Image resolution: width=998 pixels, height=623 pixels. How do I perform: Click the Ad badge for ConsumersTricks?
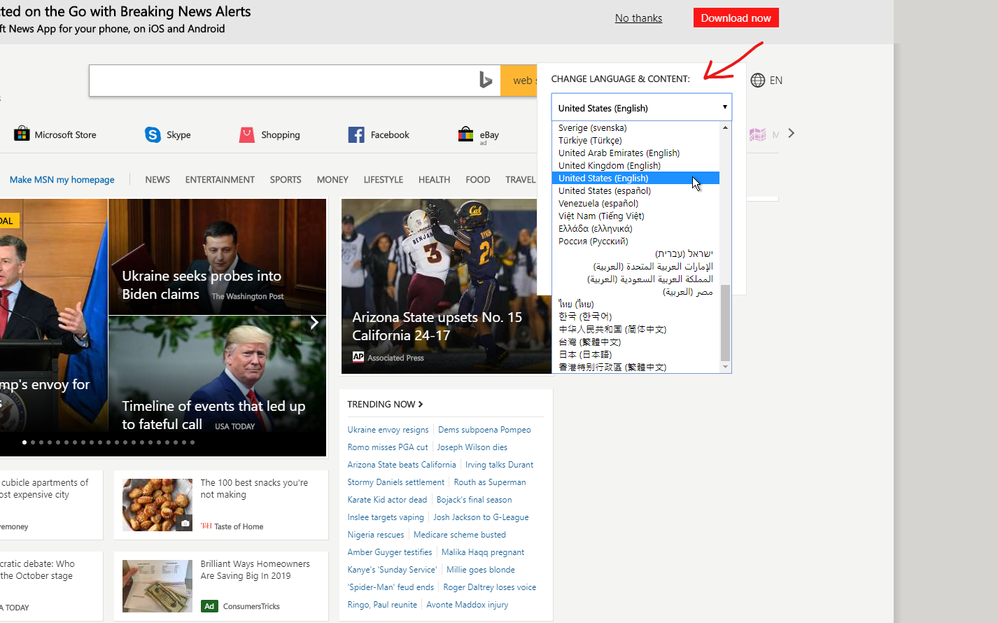click(x=209, y=606)
